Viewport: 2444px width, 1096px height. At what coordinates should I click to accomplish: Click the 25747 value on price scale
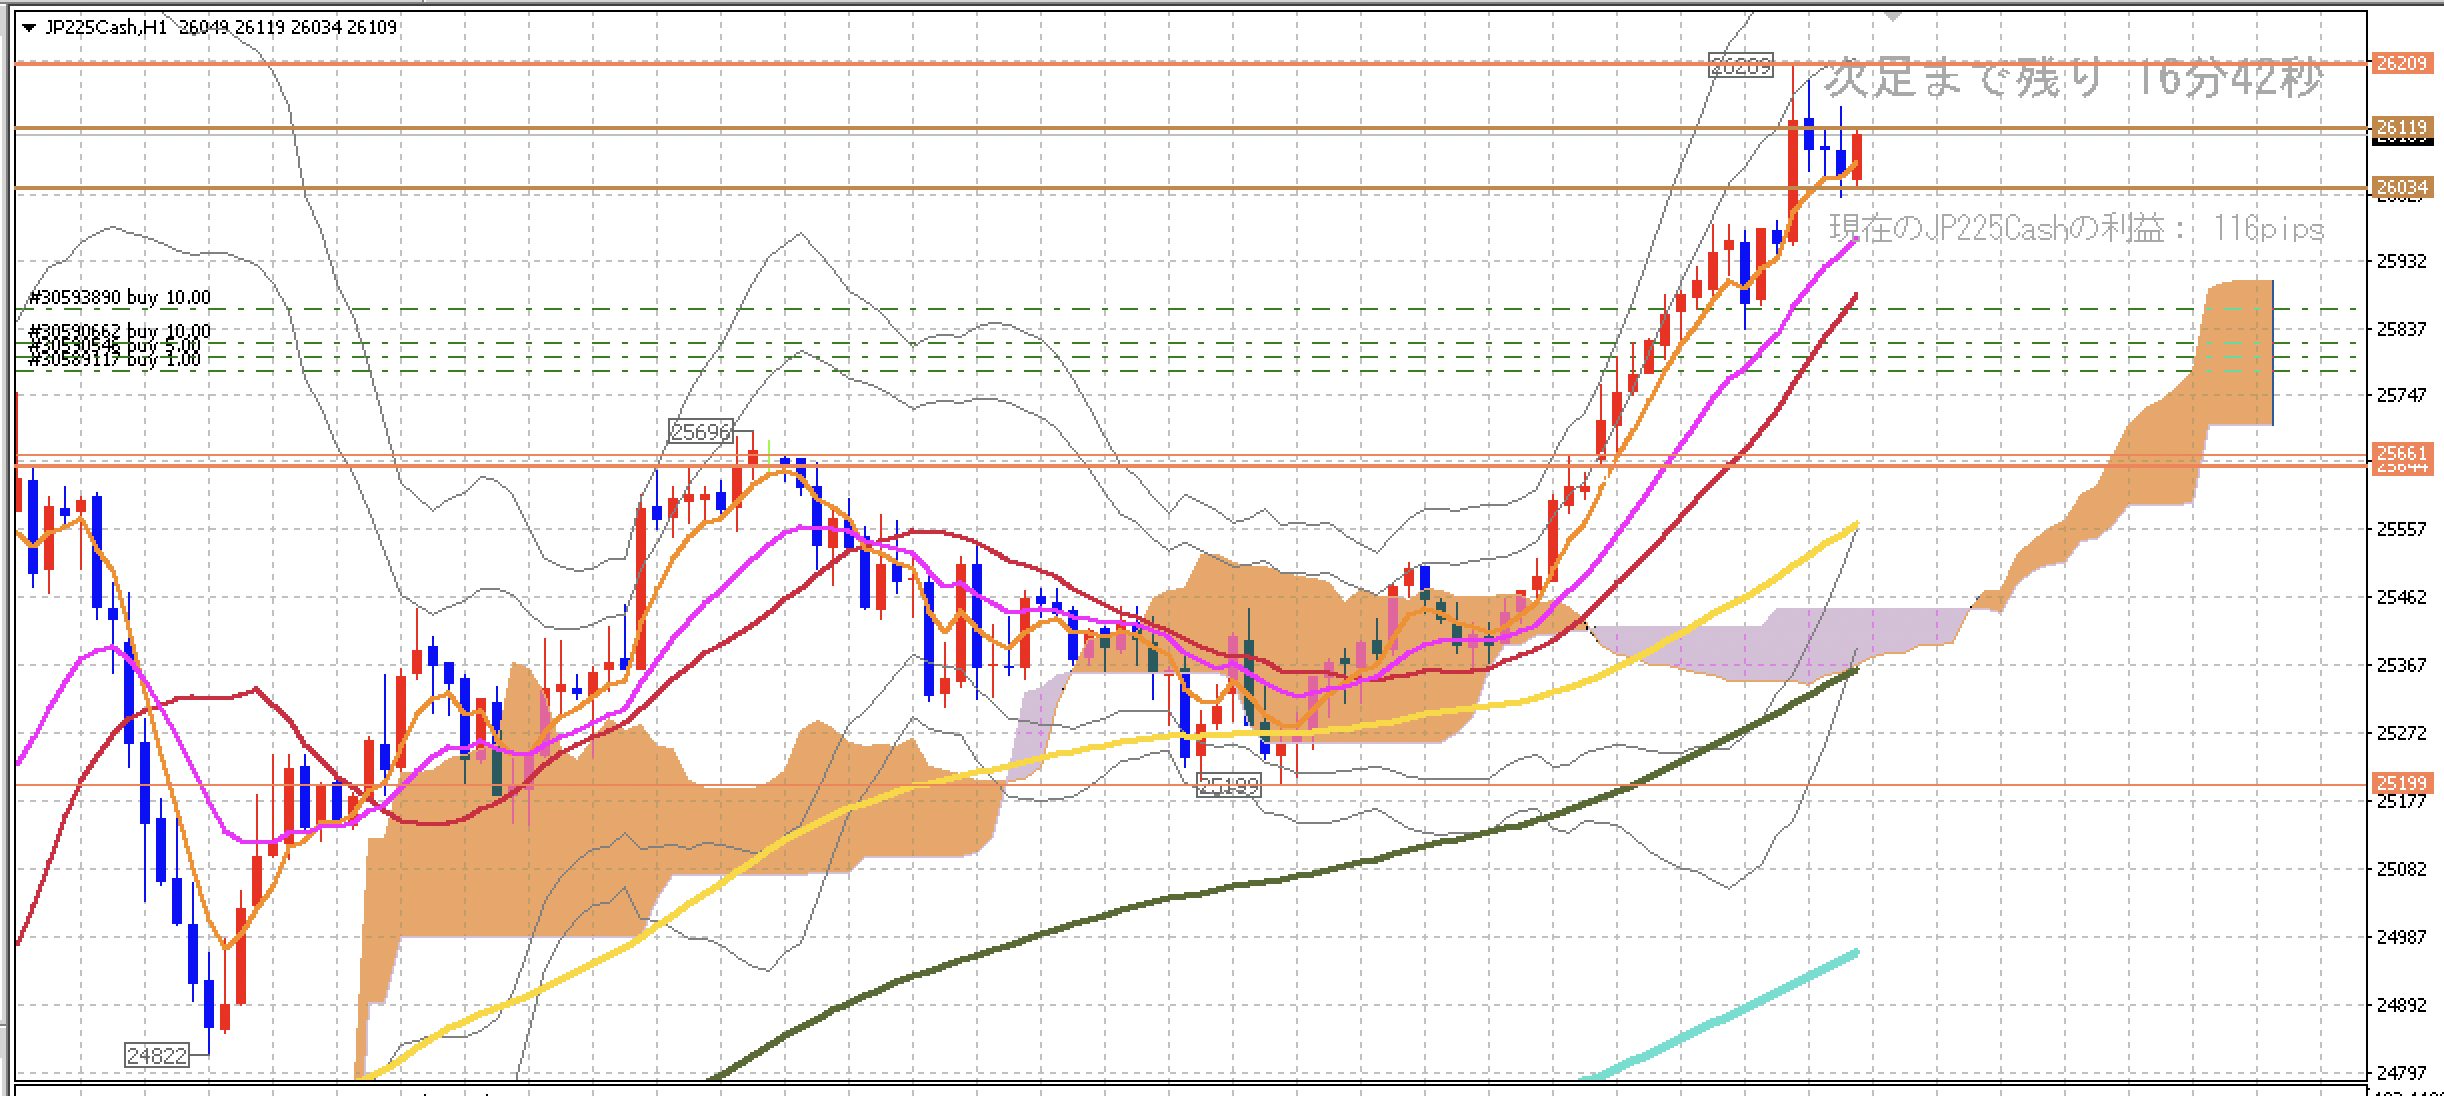2401,395
